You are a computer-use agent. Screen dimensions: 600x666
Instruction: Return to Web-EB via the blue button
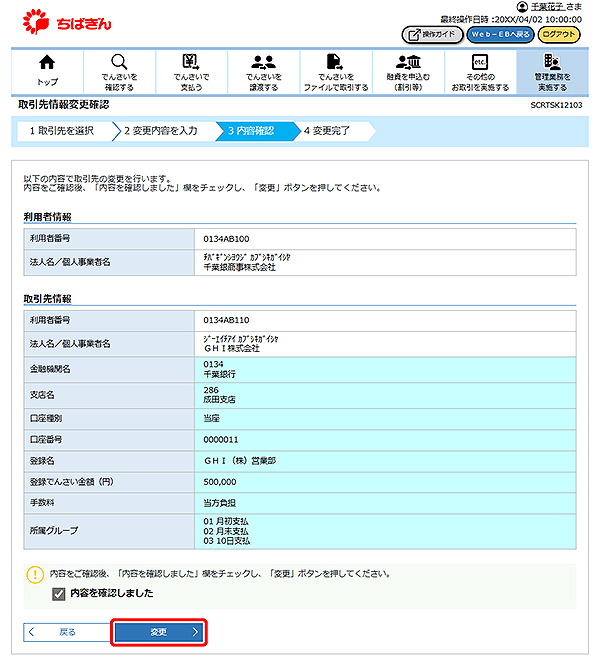coord(500,34)
